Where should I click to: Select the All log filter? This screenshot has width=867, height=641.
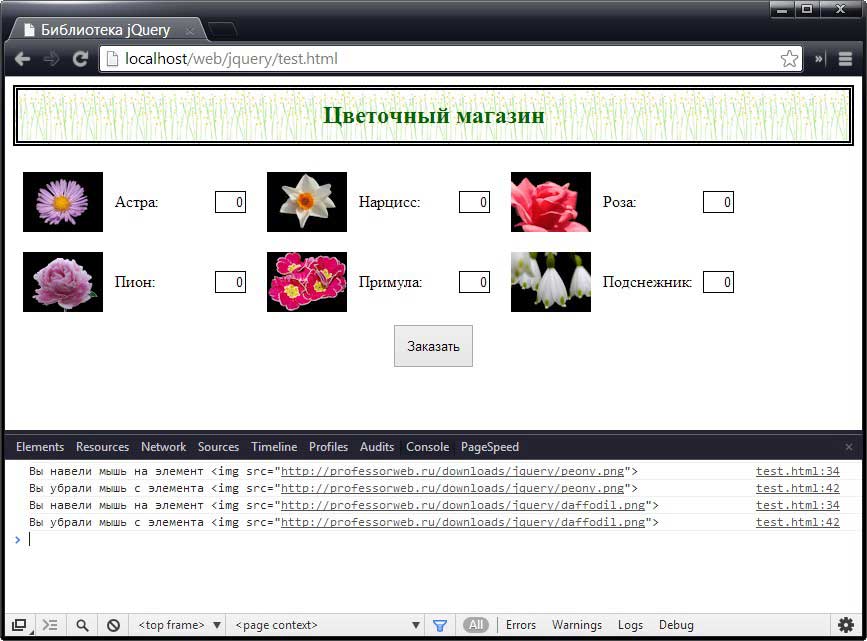point(476,626)
